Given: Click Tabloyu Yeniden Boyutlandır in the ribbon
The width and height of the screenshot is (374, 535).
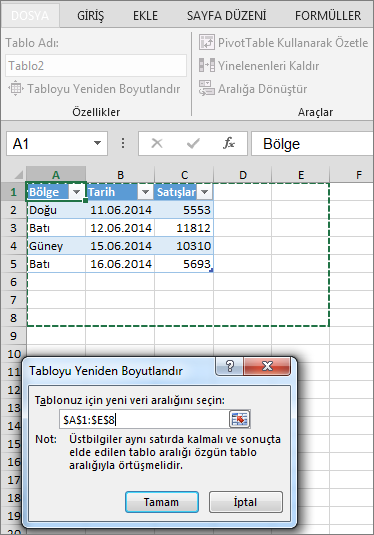Looking at the screenshot, I should tap(94, 89).
